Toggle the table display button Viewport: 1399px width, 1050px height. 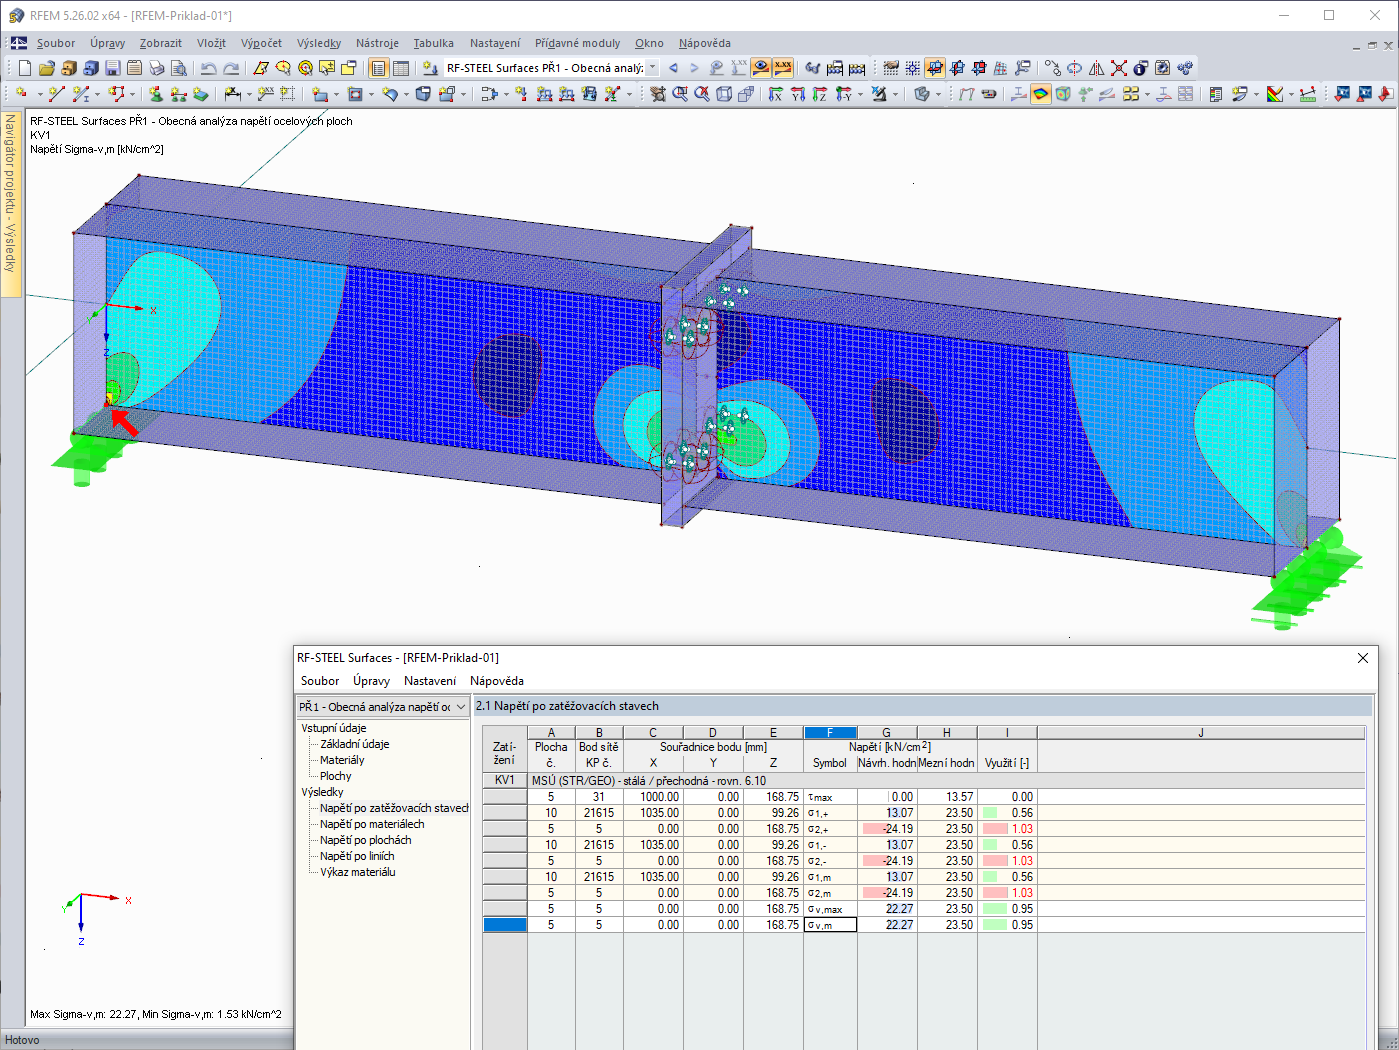point(400,68)
